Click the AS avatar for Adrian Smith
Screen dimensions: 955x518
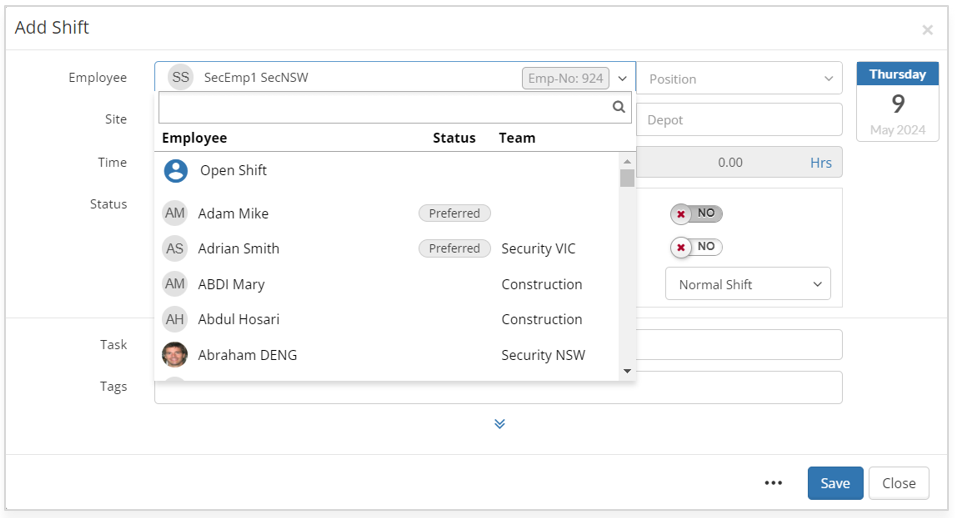pos(175,249)
